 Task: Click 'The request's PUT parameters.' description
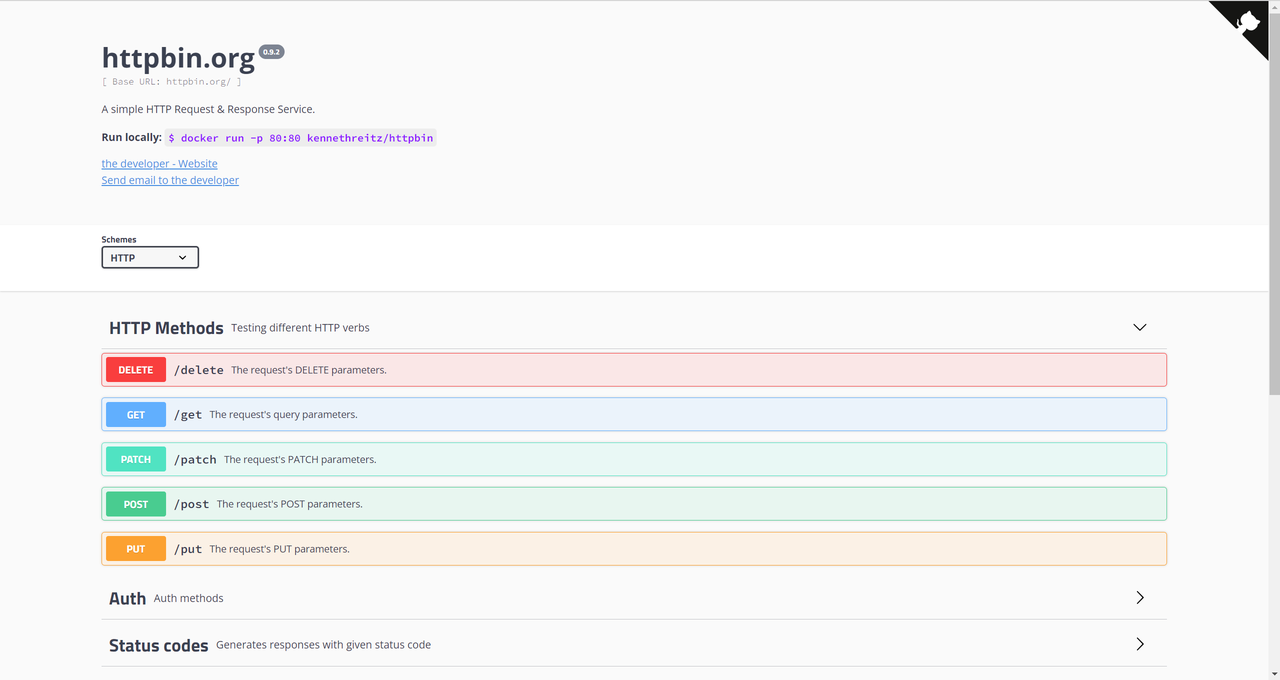(279, 550)
